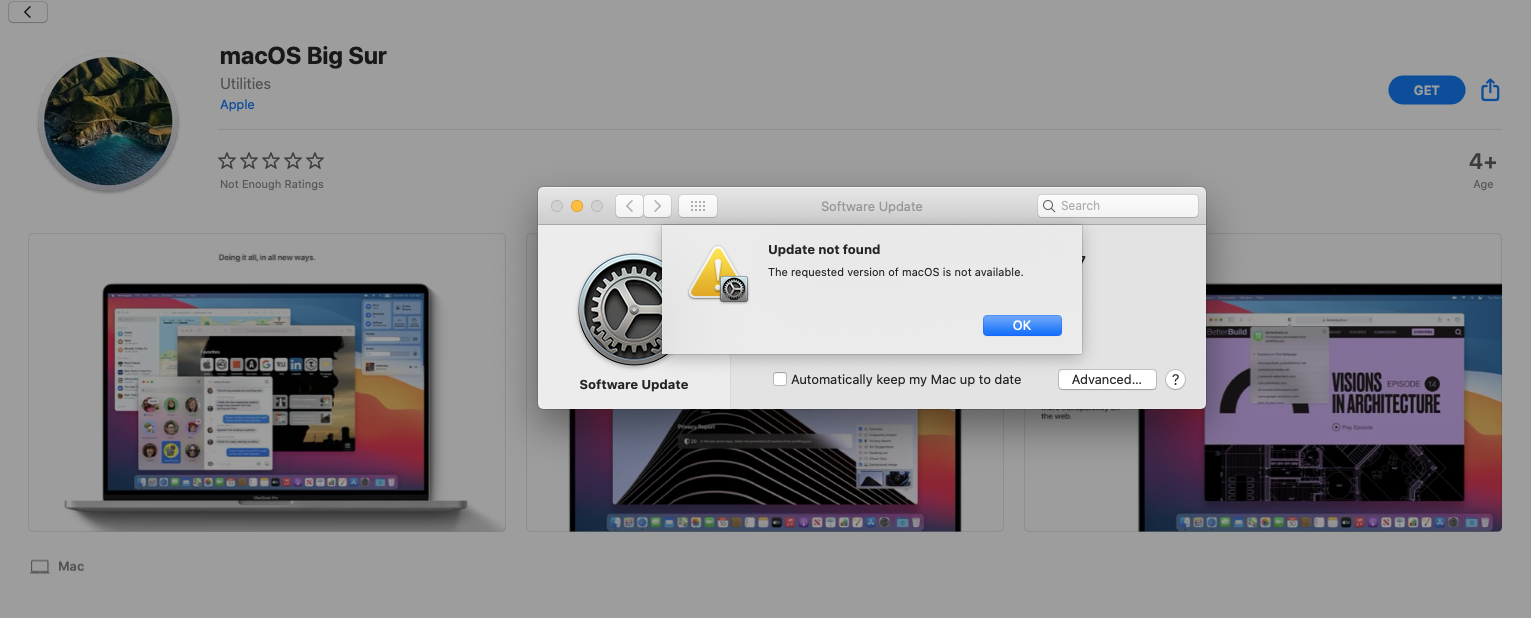1531x618 pixels.
Task: Minimize the Software Update window
Action: click(x=577, y=206)
